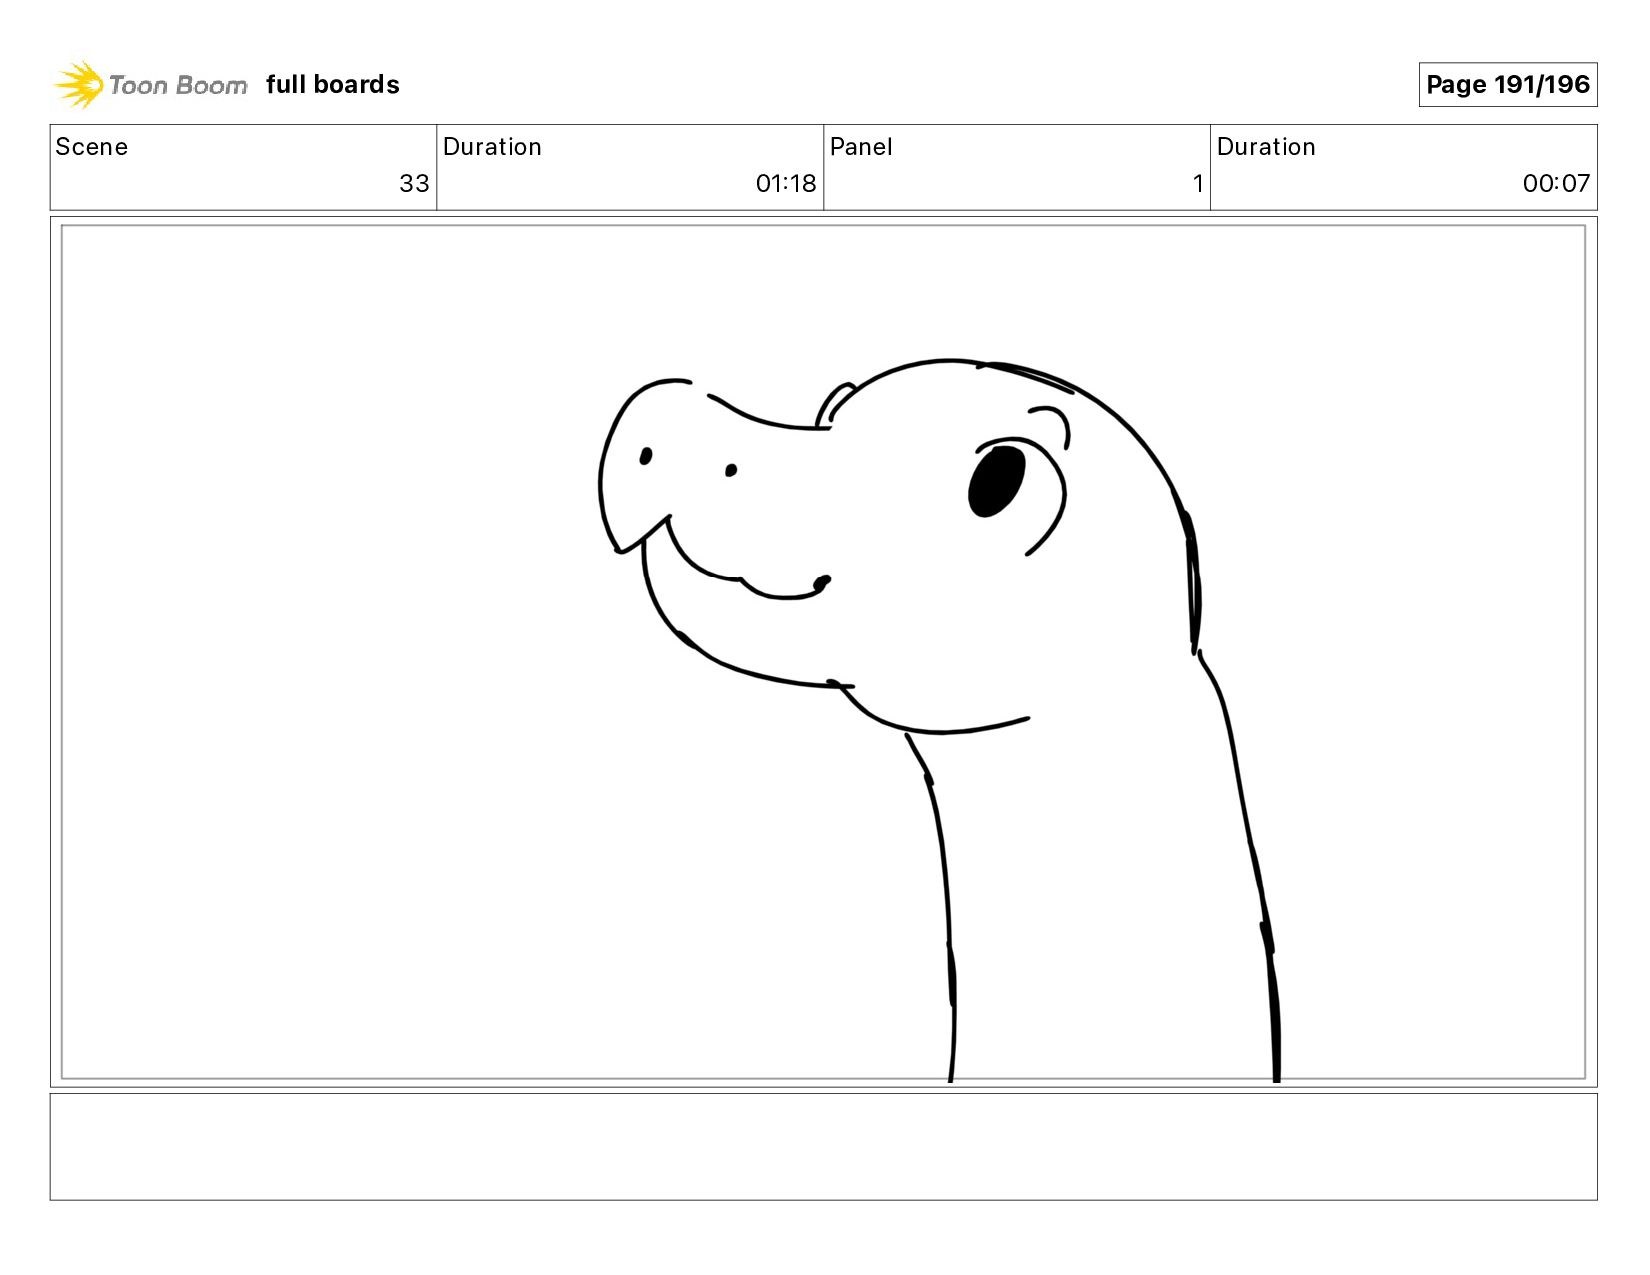This screenshot has width=1650, height=1275.
Task: Click the 'Duration' label beside Panel
Action: [1266, 147]
